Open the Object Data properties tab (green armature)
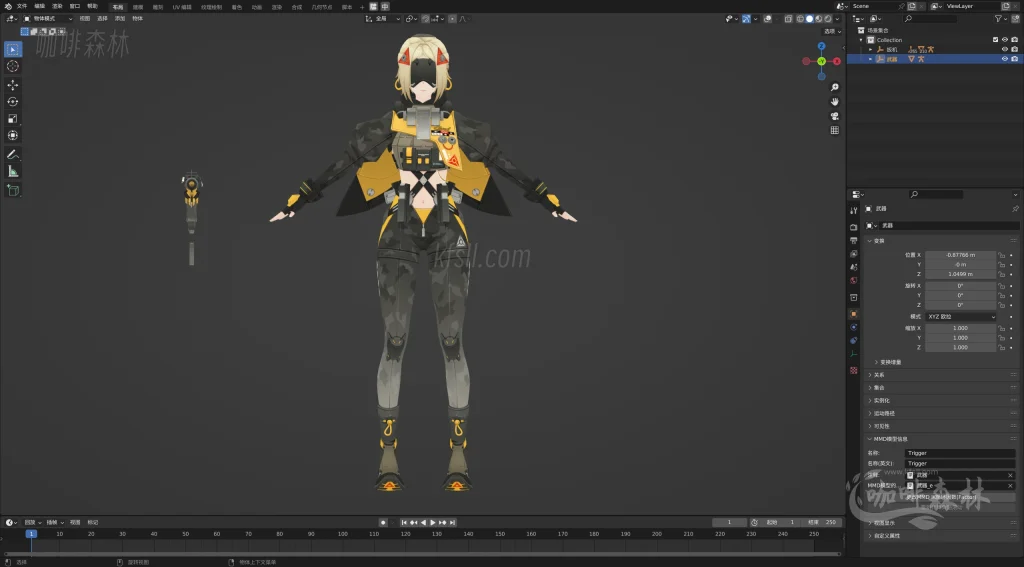The image size is (1024, 567). point(854,354)
